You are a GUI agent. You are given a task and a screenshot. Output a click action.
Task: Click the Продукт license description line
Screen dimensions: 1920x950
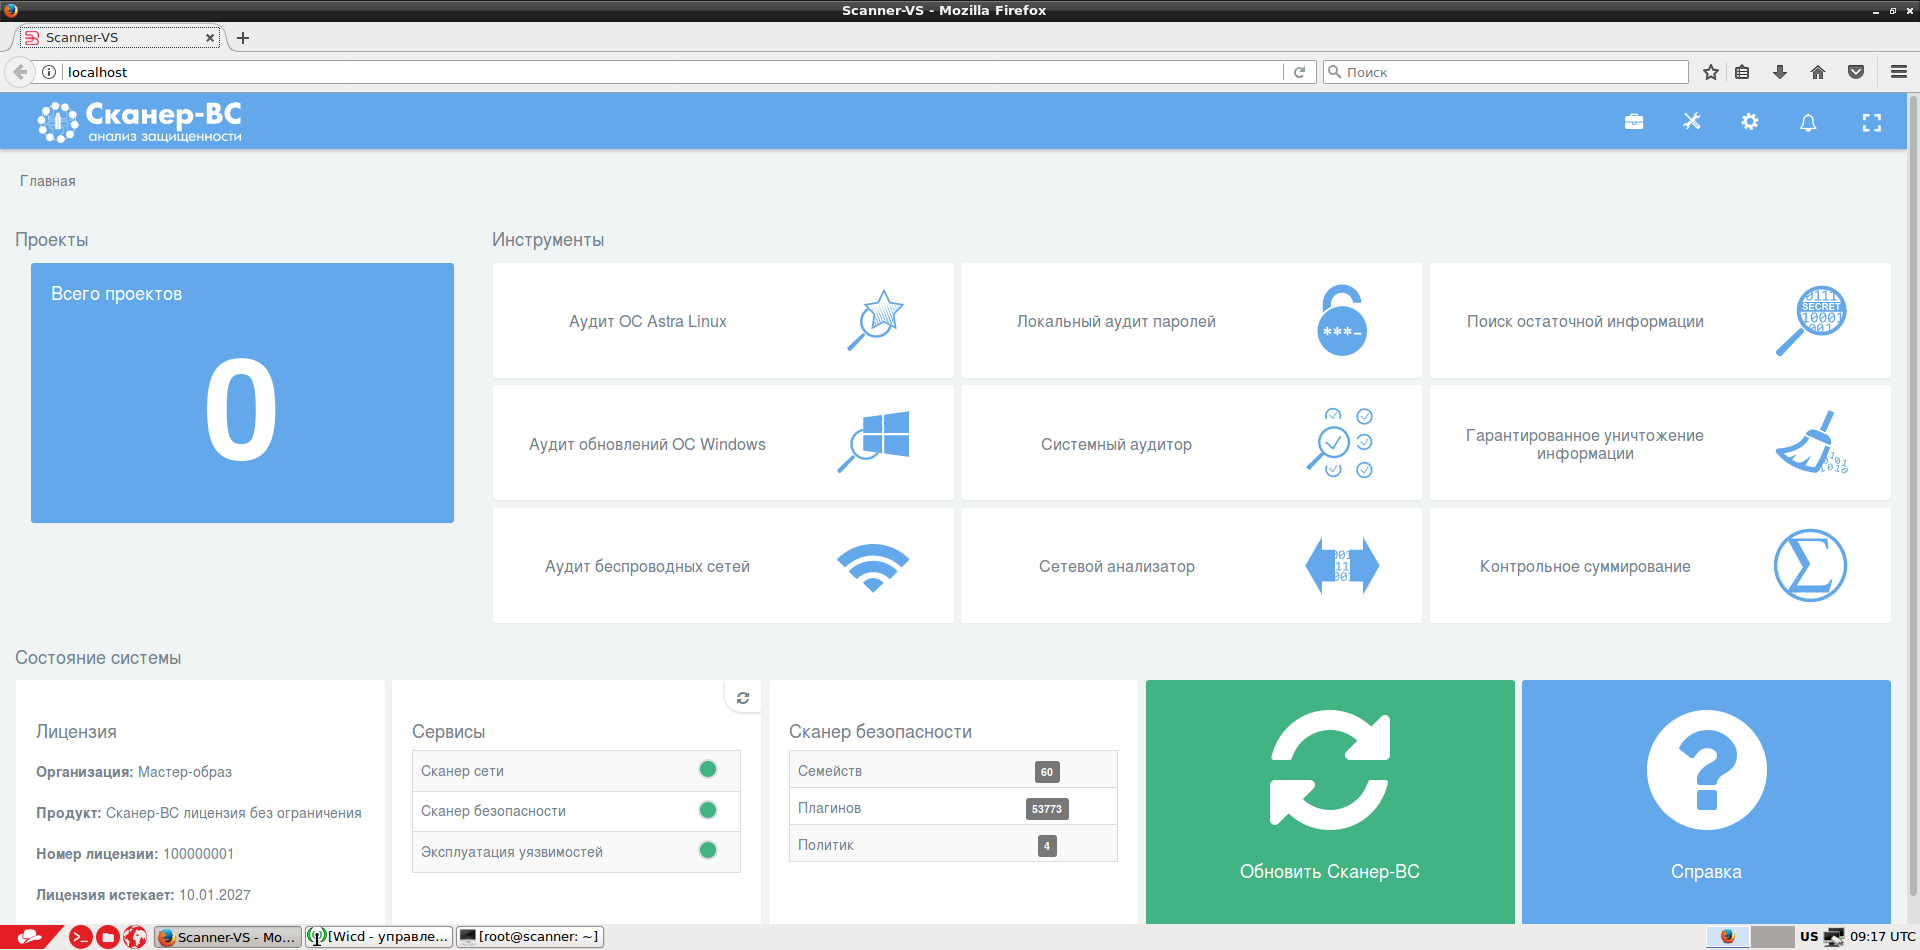[x=199, y=813]
